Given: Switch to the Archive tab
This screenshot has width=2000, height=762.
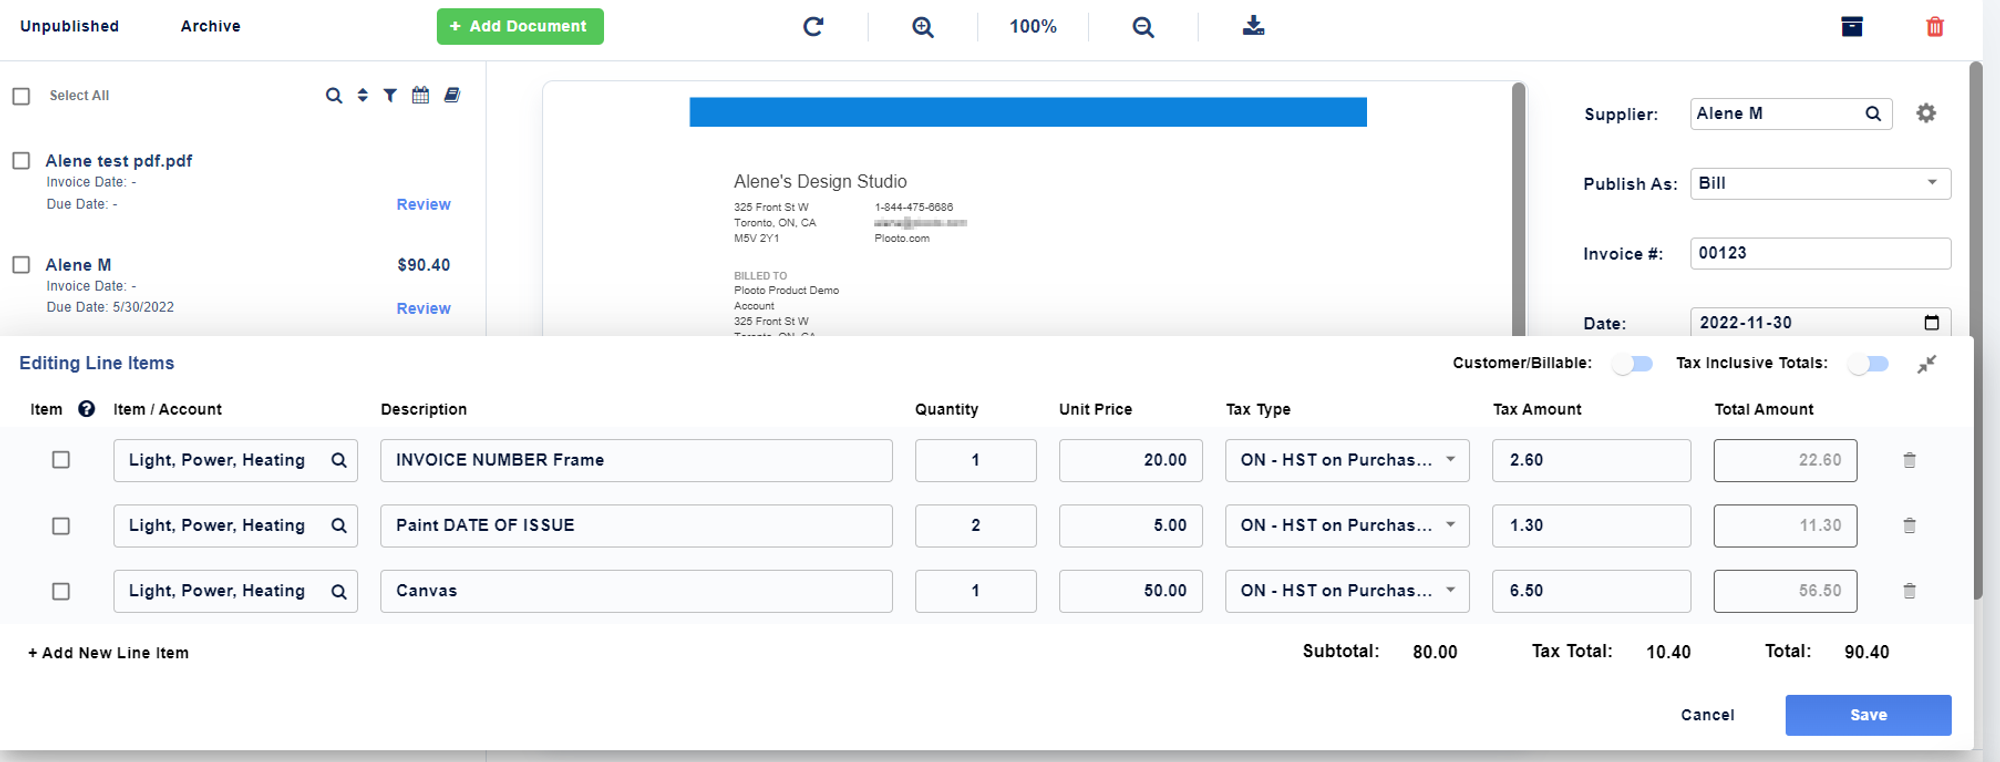Looking at the screenshot, I should pyautogui.click(x=210, y=26).
